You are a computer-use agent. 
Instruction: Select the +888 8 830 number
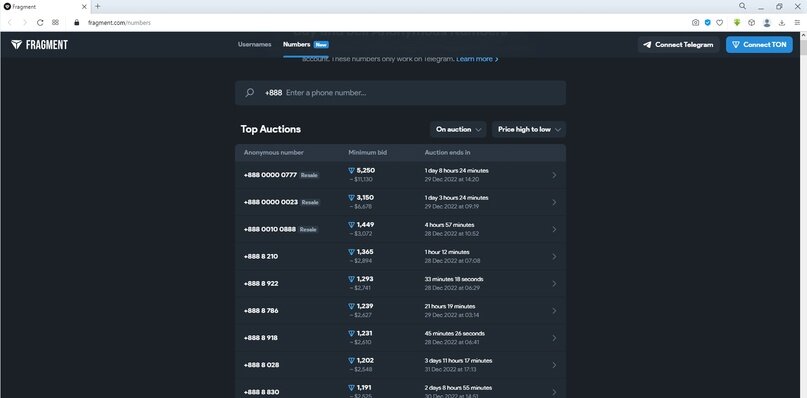pos(261,392)
